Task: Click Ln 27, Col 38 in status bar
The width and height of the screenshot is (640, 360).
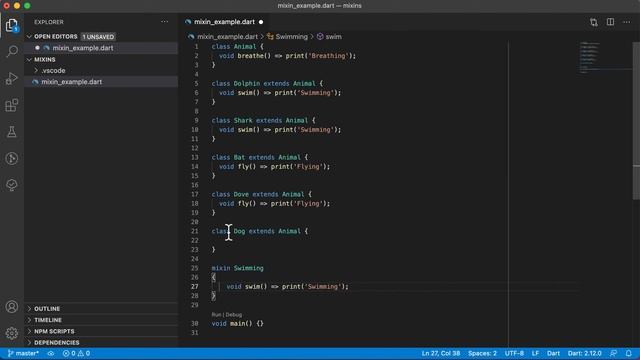Action: 441,353
